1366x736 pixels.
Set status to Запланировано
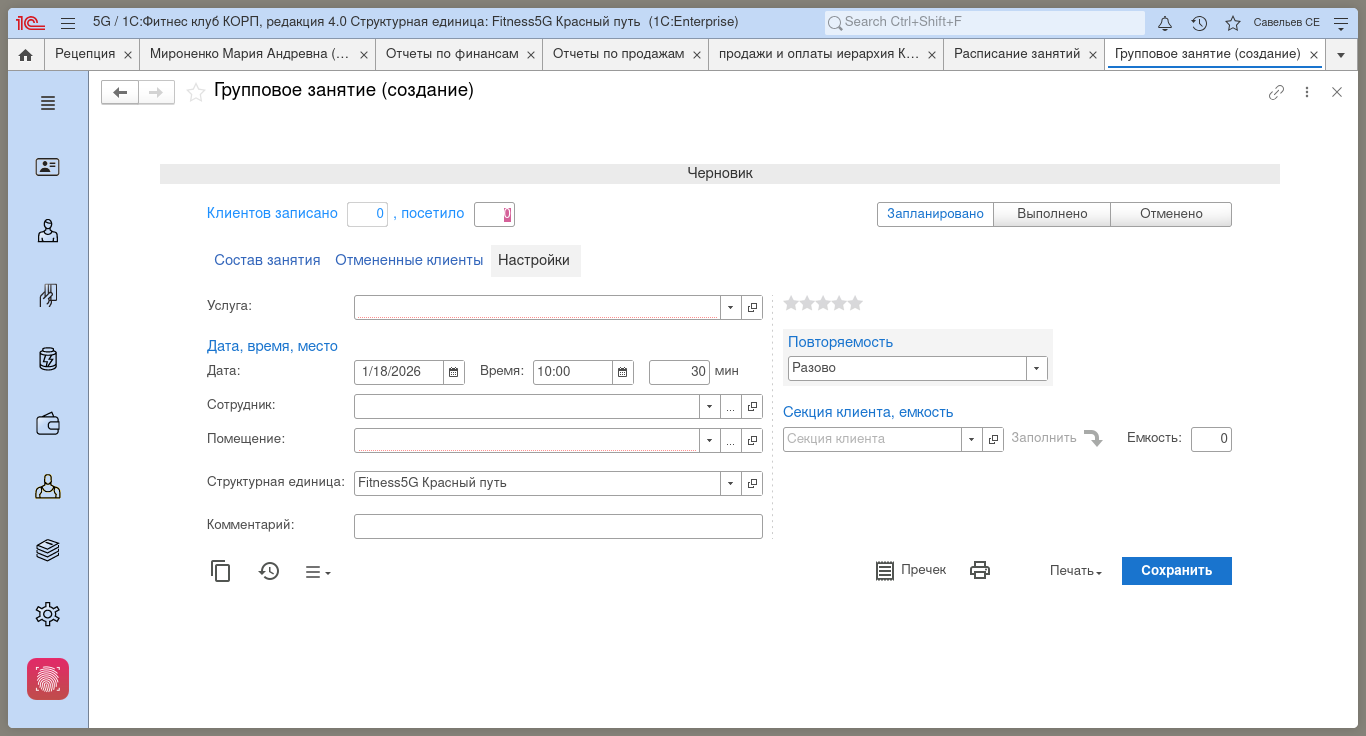pos(935,214)
